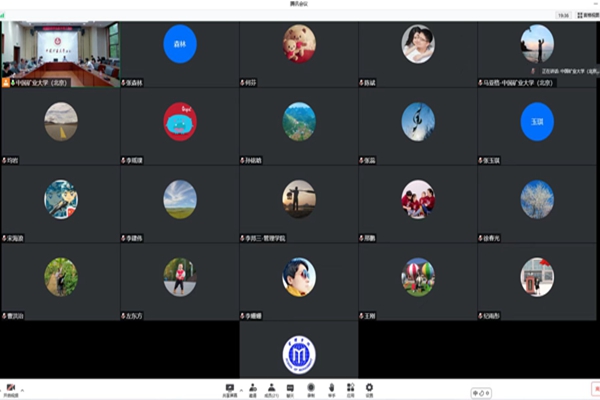Click the teddy bear avatar participant tile

(x=298, y=44)
